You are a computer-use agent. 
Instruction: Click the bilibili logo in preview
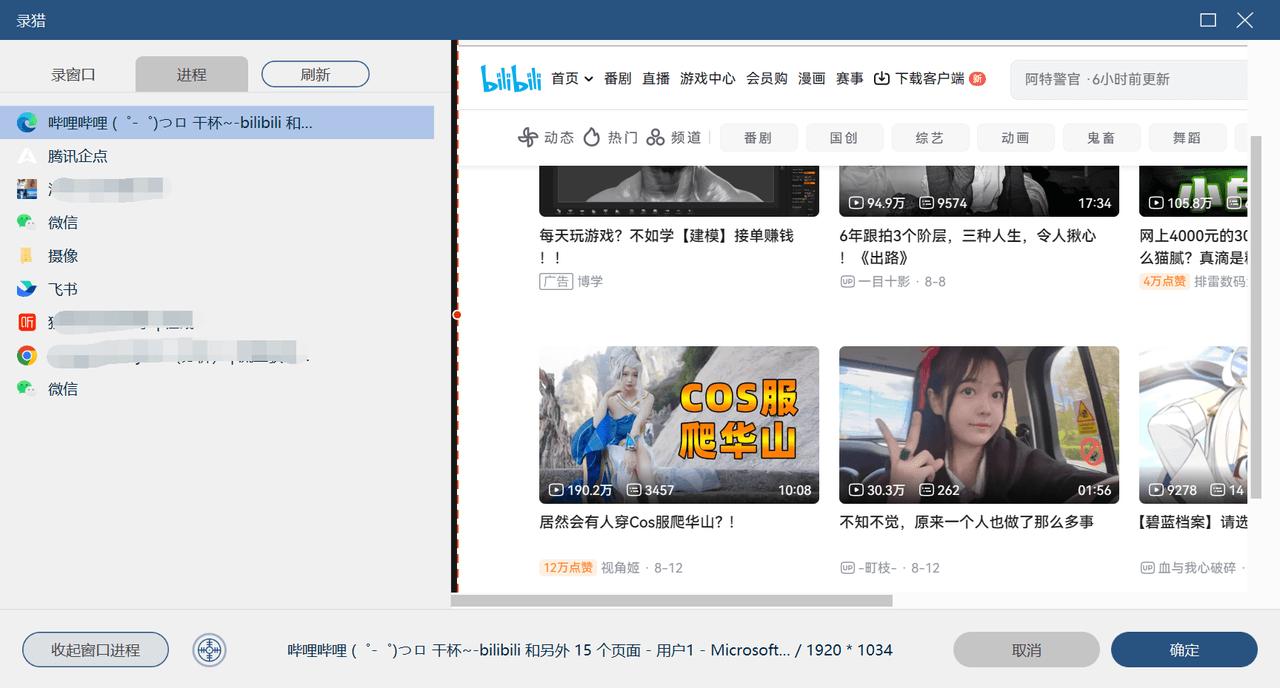511,79
